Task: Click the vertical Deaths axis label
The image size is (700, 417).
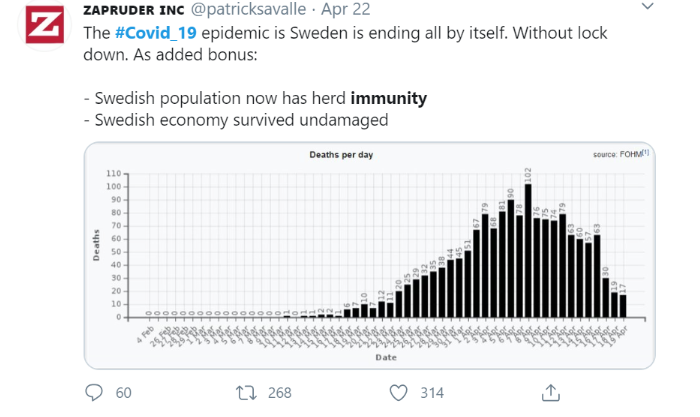Action: 97,245
